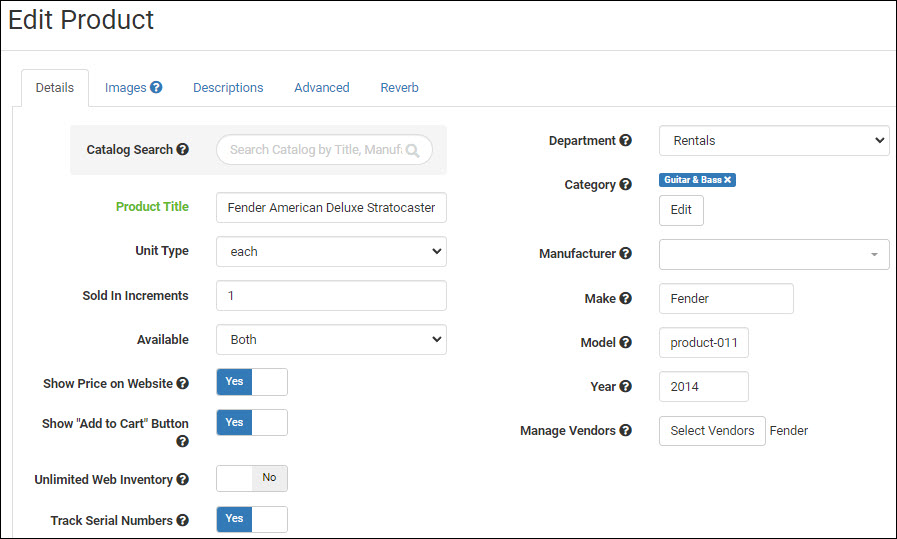Open the Department dropdown showing Rentals

pos(774,140)
